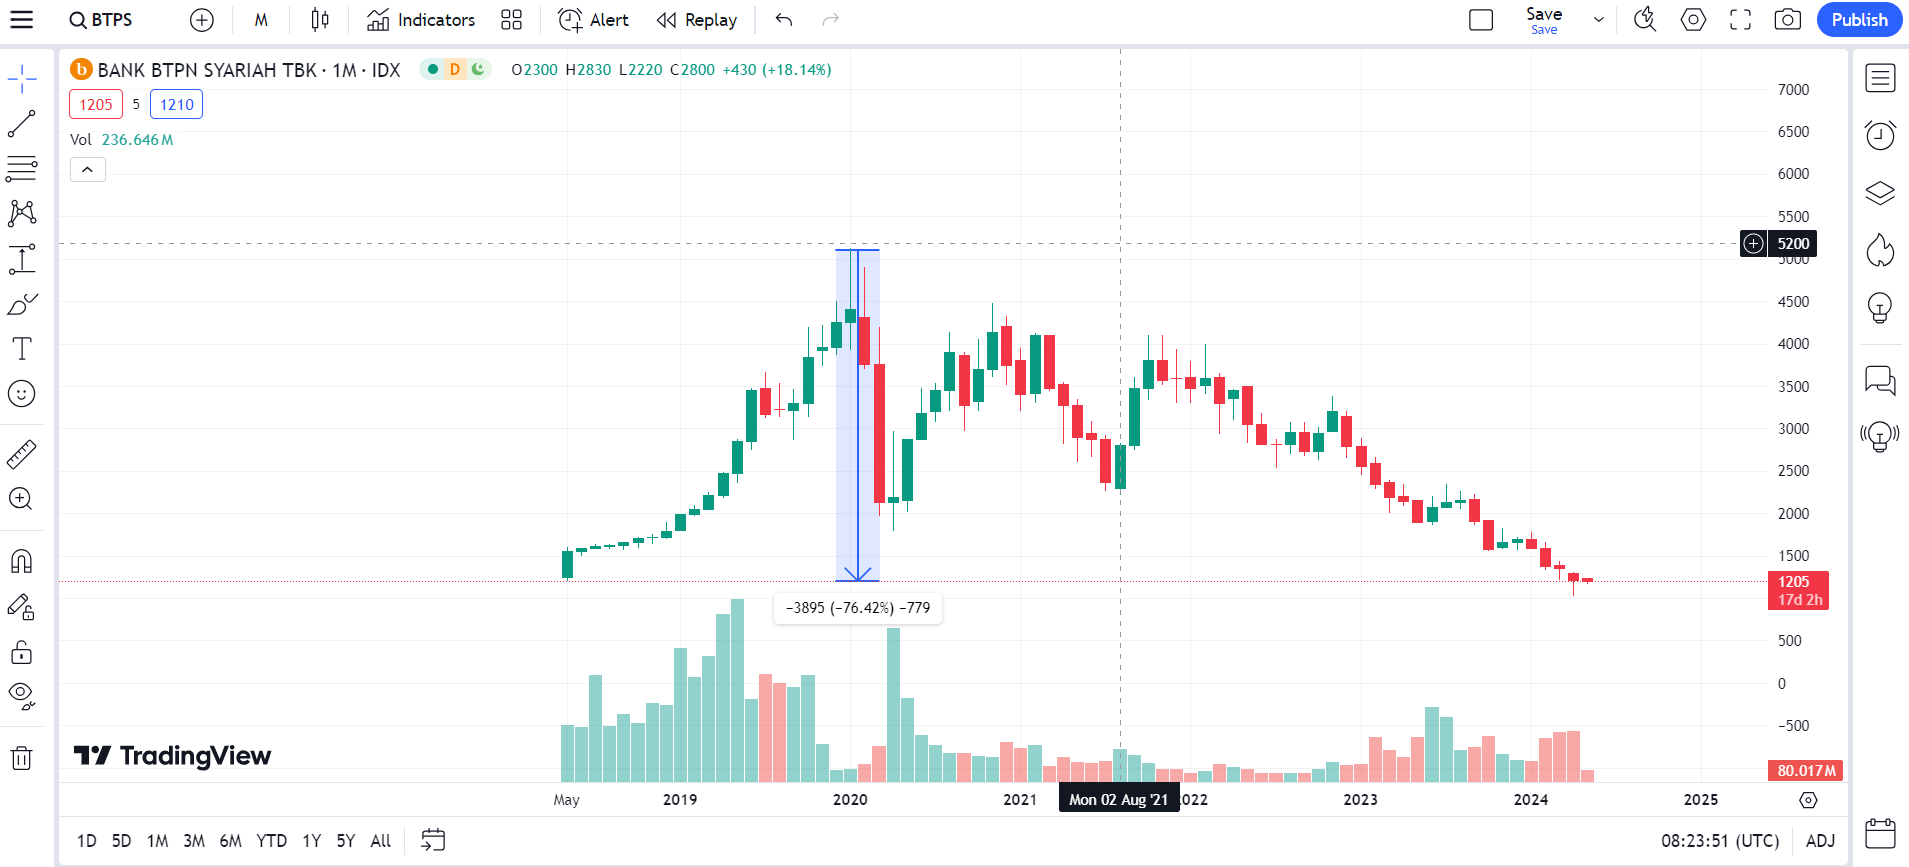
Task: Set range to 5D
Action: pos(122,841)
